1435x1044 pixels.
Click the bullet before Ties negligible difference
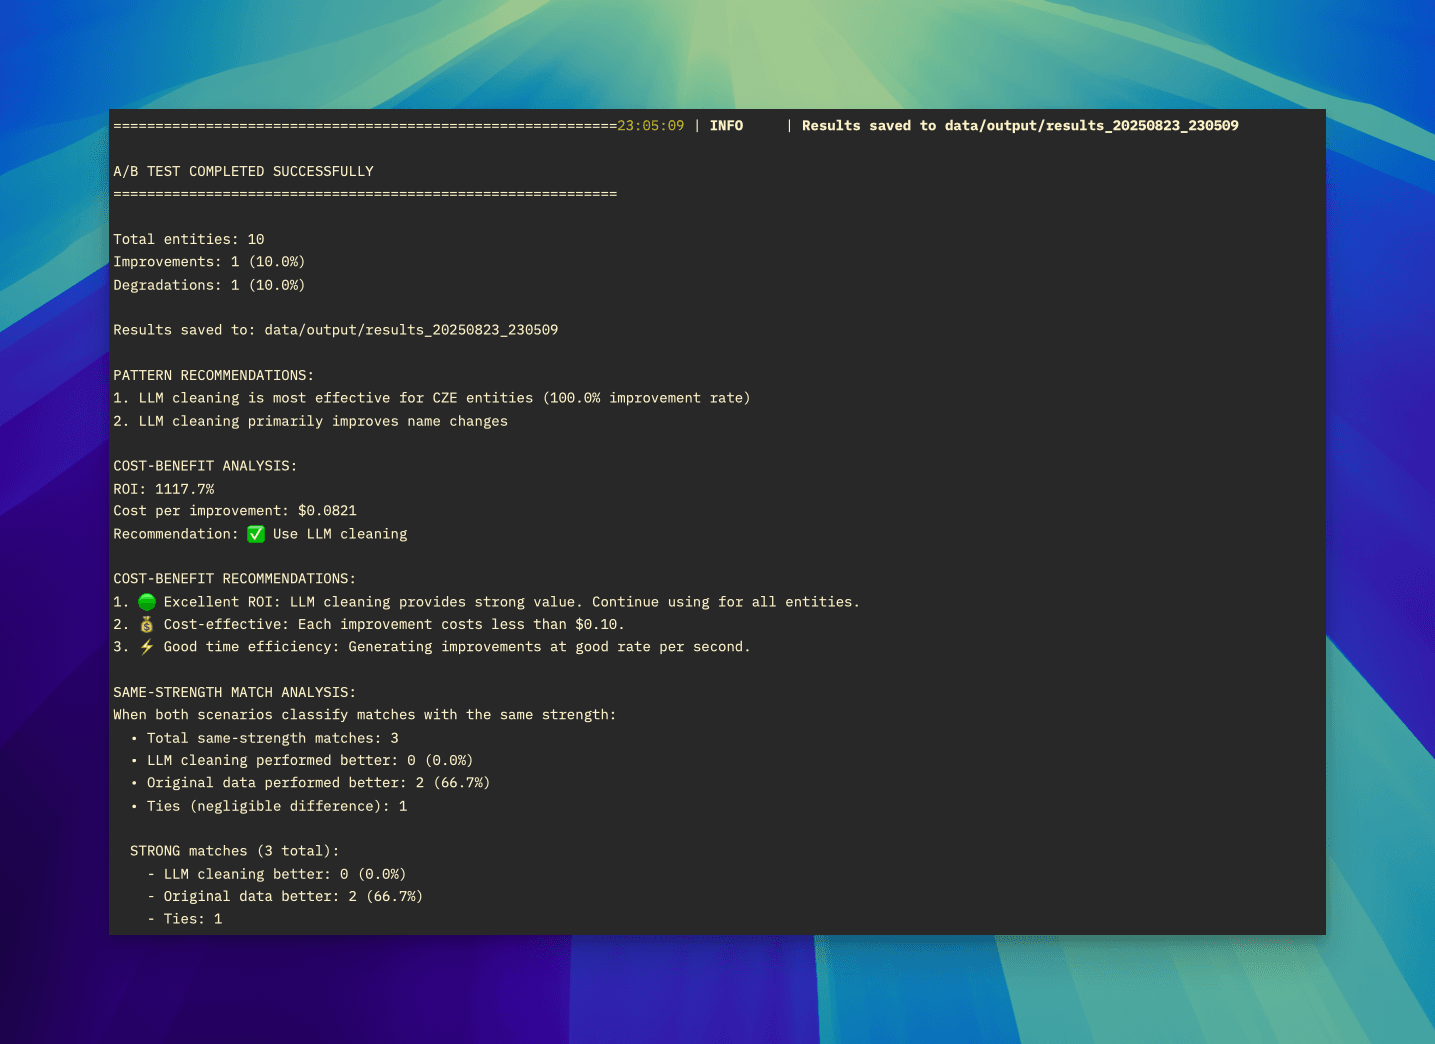(x=135, y=806)
